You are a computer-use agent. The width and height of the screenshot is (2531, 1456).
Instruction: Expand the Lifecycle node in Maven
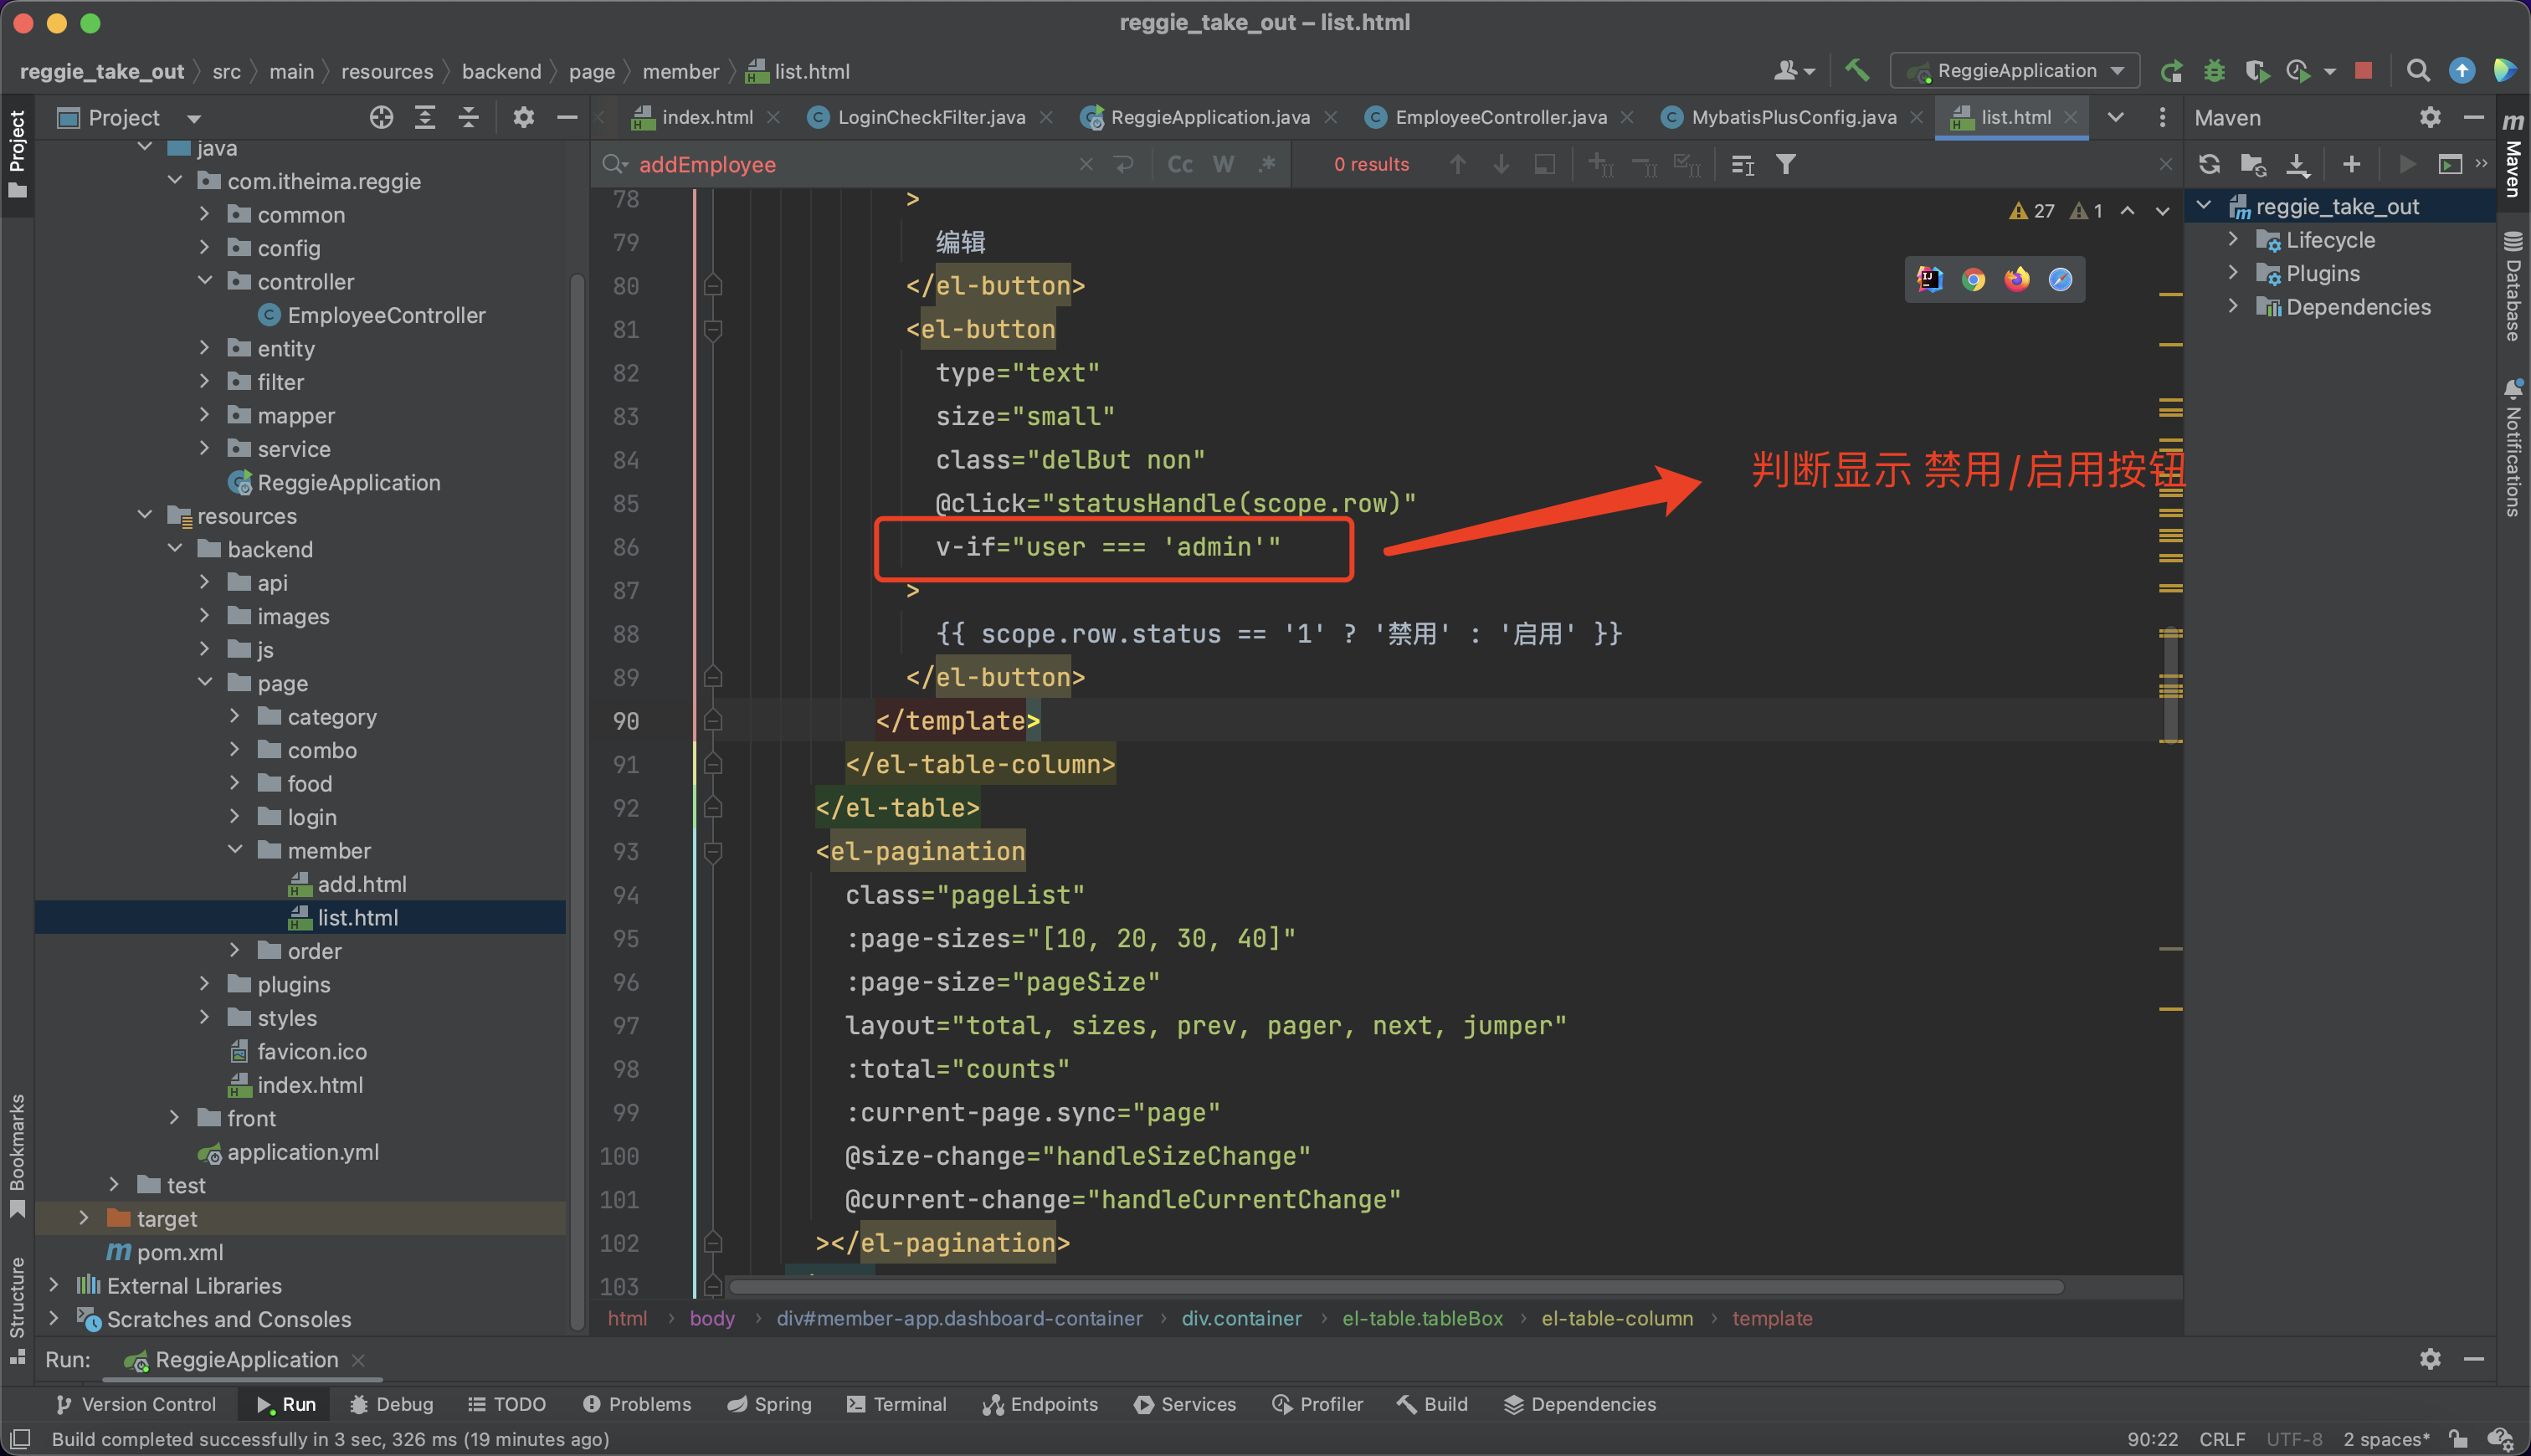click(x=2233, y=240)
